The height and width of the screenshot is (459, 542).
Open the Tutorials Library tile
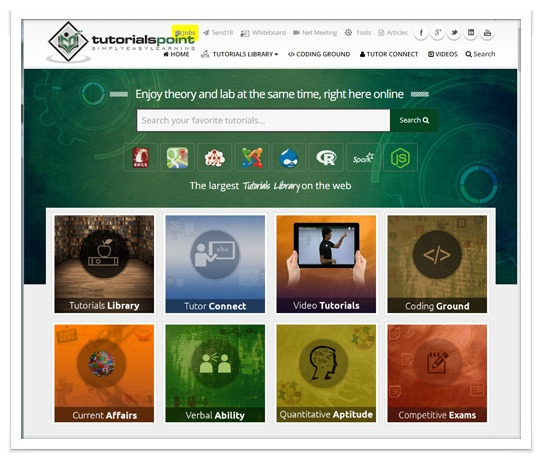point(104,264)
